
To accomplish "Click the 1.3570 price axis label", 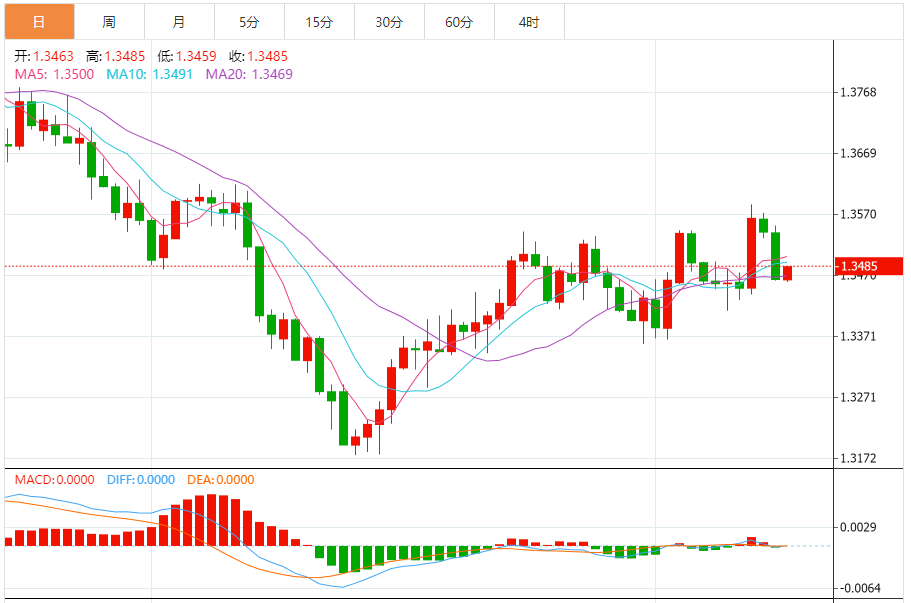I will [x=859, y=214].
